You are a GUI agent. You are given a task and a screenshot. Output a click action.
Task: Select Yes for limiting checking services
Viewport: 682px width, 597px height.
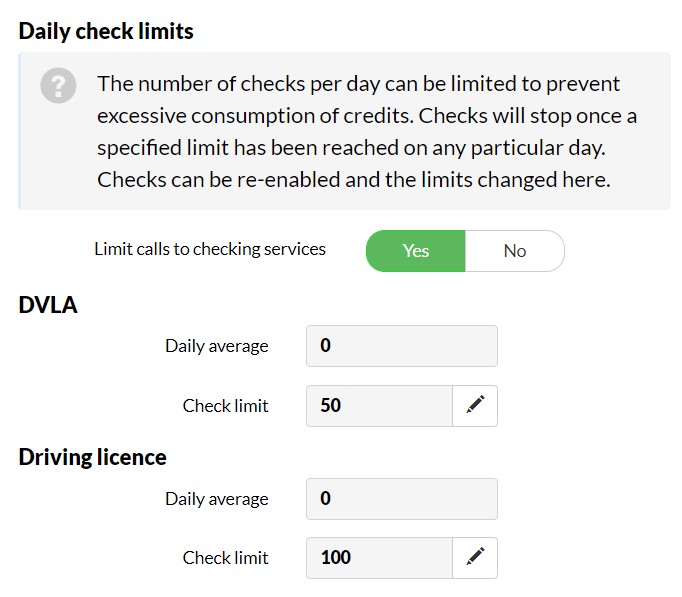coord(416,251)
